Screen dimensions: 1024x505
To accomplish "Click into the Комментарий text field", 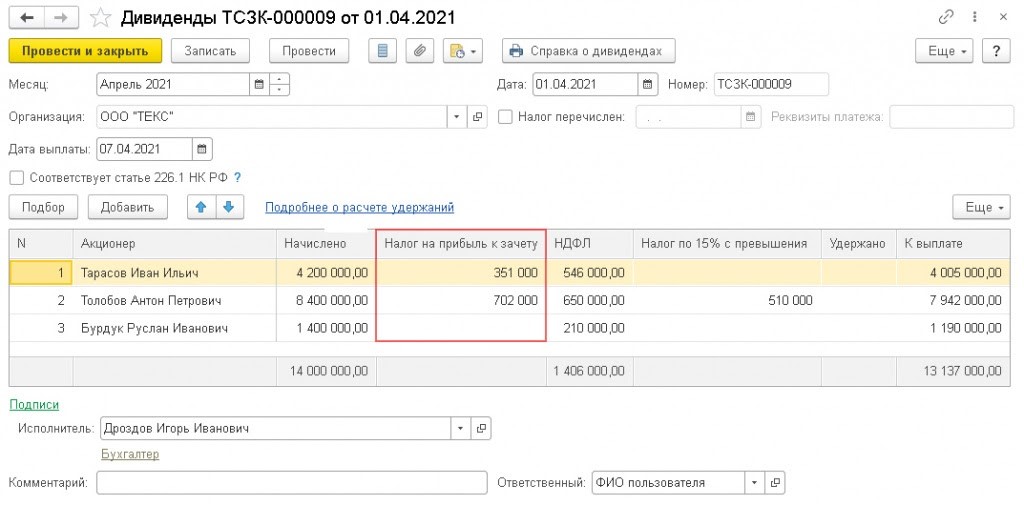I will coord(291,483).
